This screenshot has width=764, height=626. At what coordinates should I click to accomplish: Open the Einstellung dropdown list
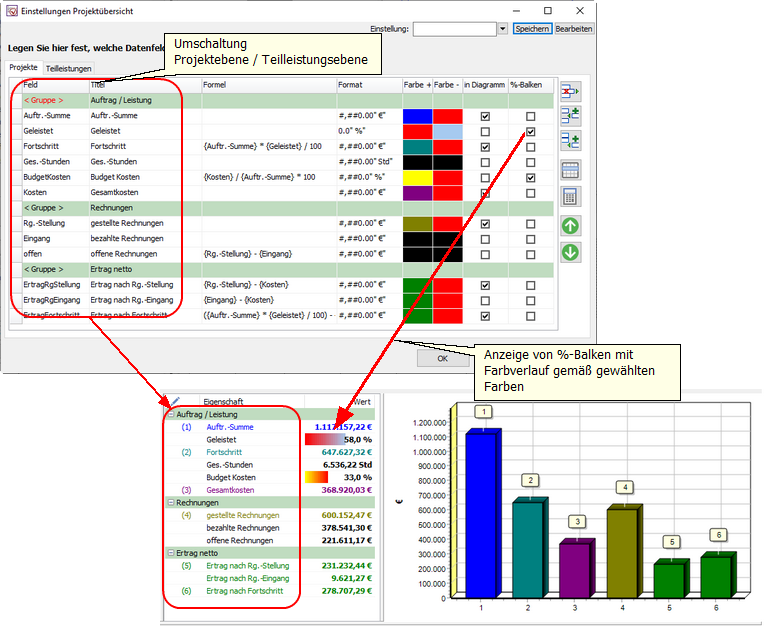502,29
